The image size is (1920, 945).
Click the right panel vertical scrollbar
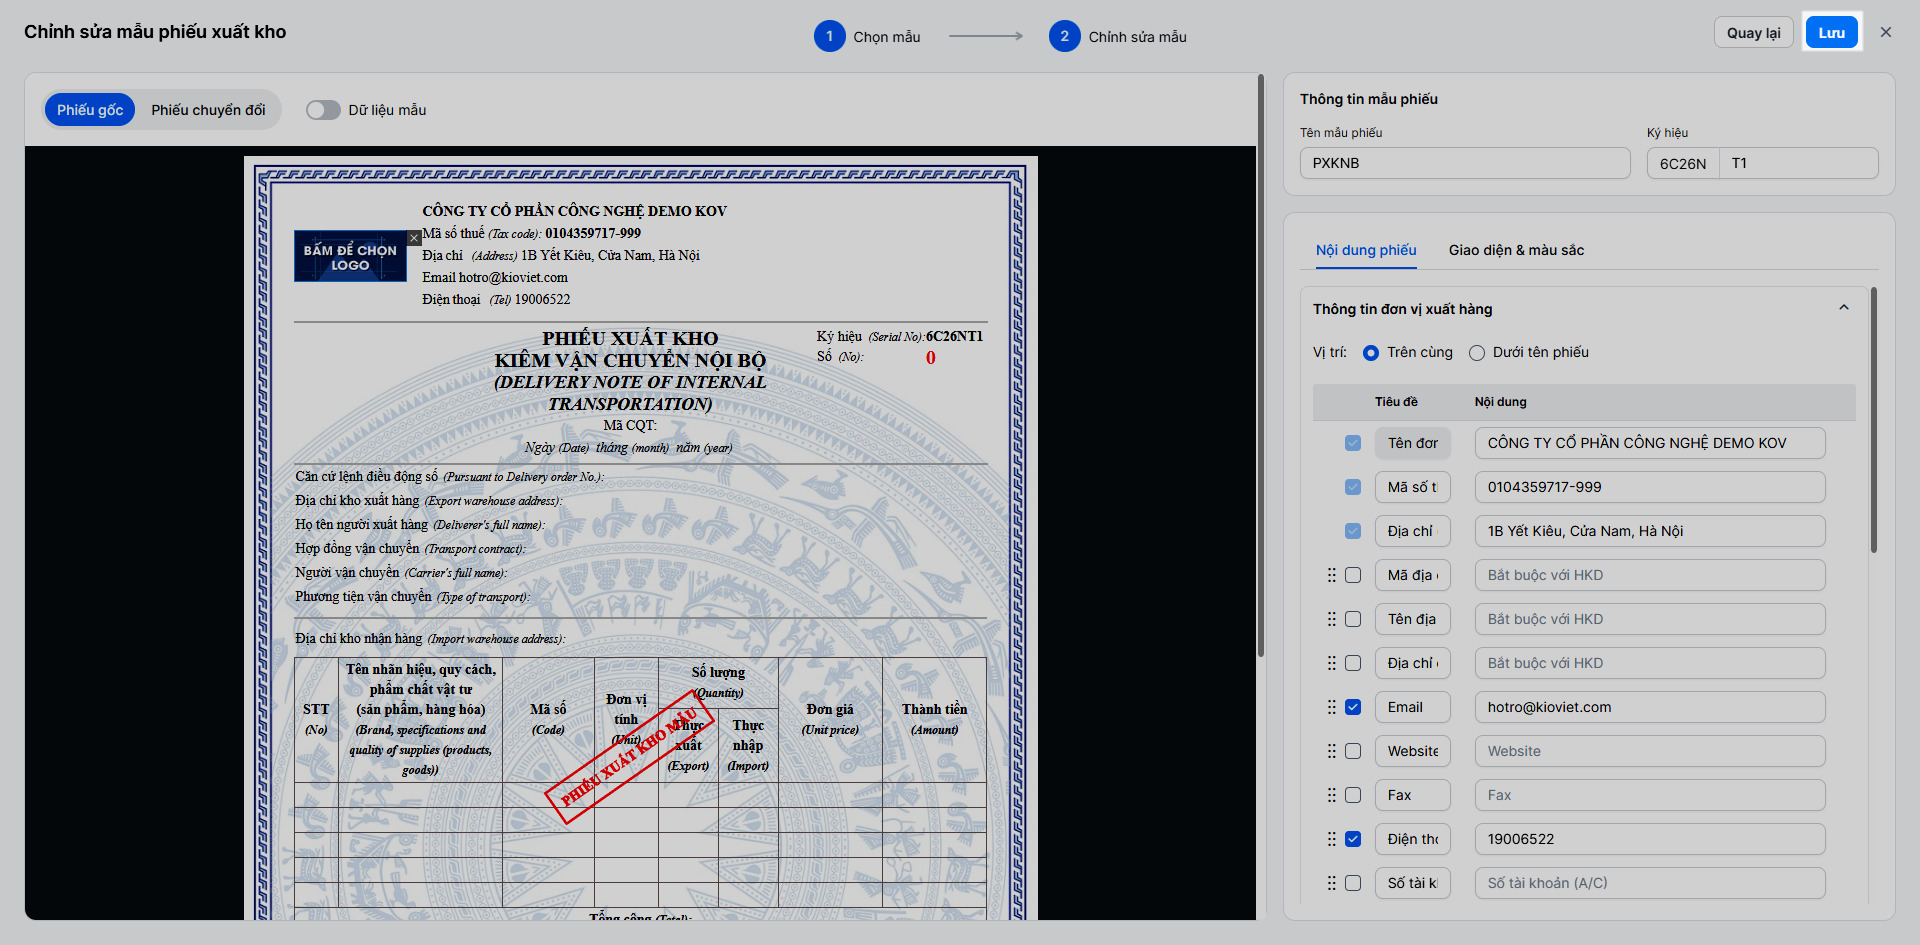(1874, 420)
